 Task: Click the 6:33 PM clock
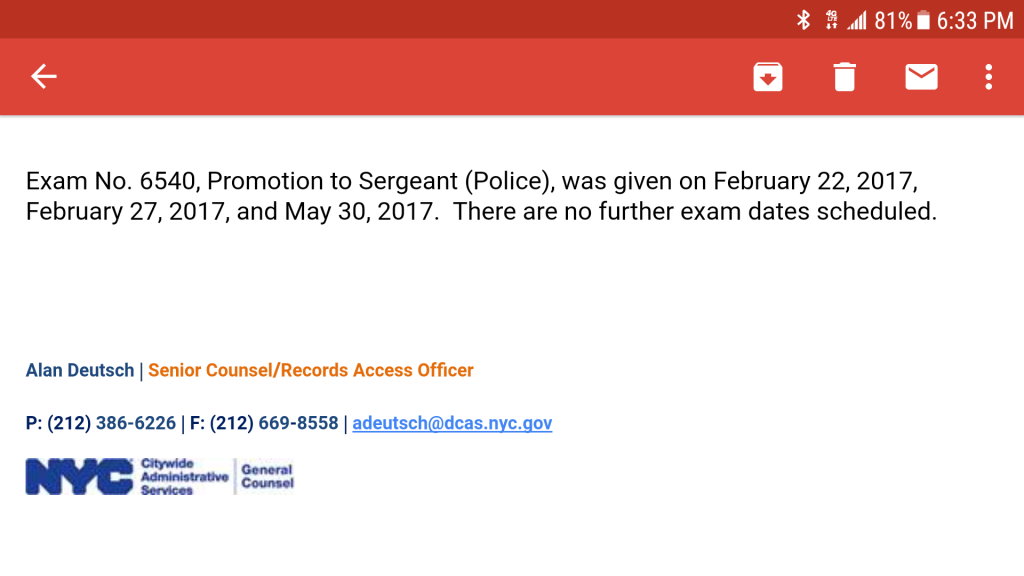coord(975,20)
